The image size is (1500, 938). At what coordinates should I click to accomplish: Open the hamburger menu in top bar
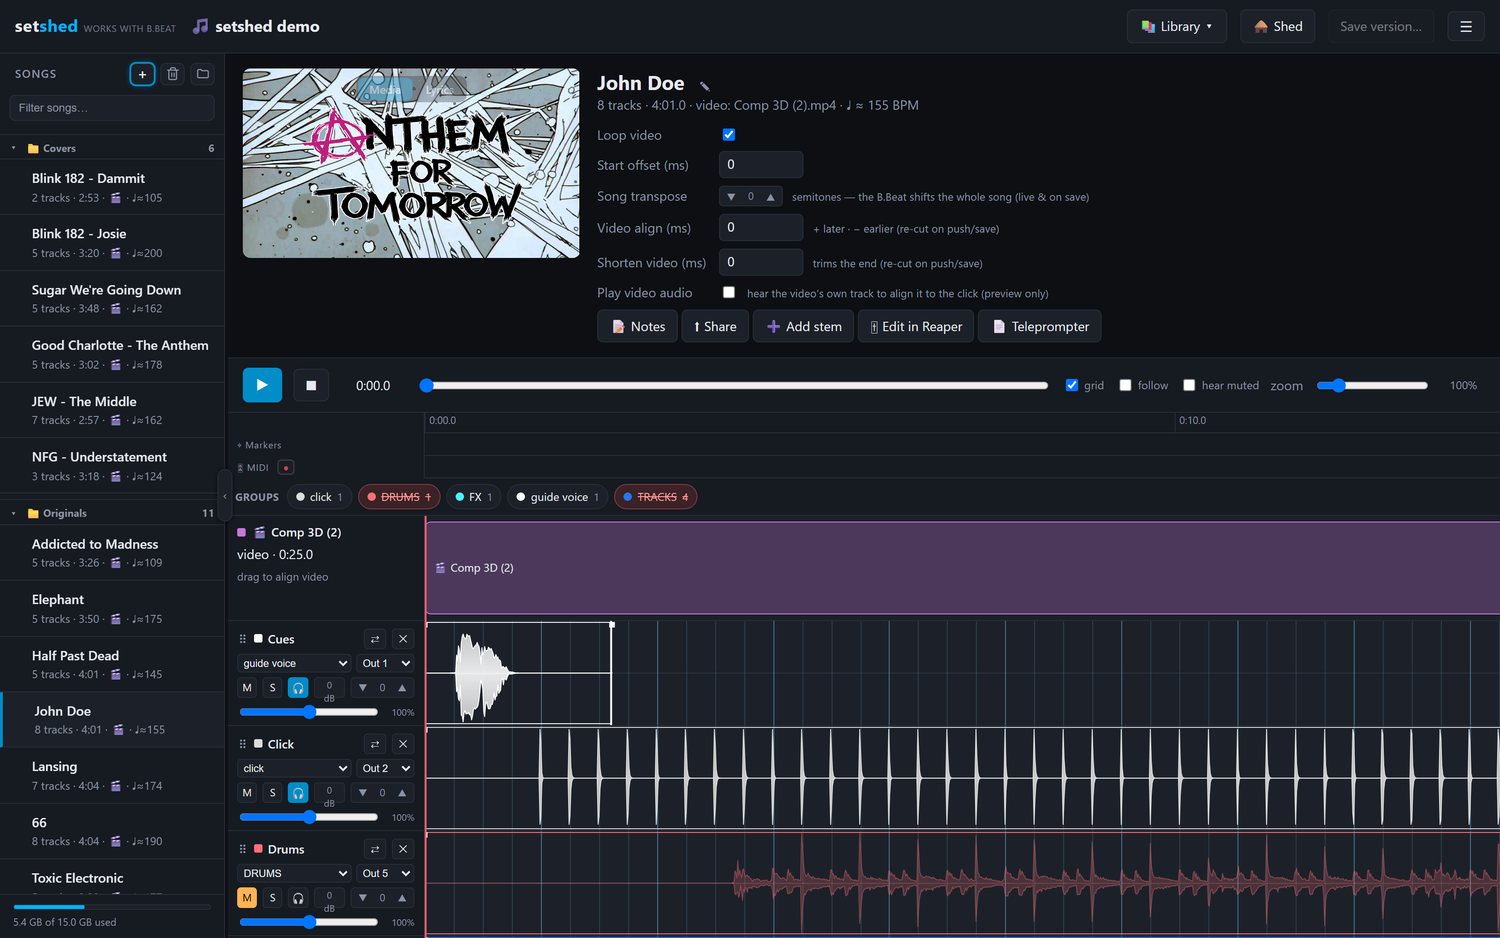(x=1466, y=27)
